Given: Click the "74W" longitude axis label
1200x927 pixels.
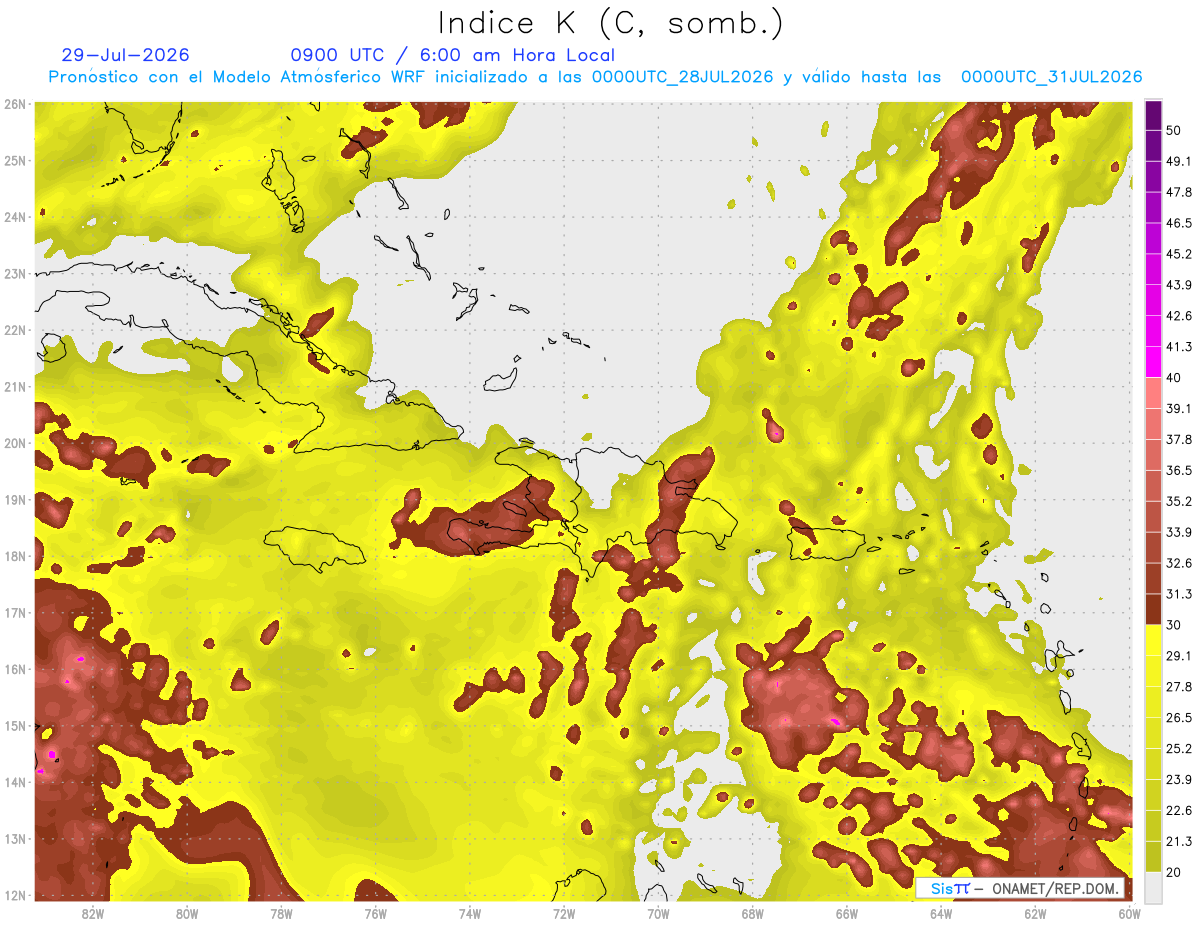Looking at the screenshot, I should click(470, 913).
